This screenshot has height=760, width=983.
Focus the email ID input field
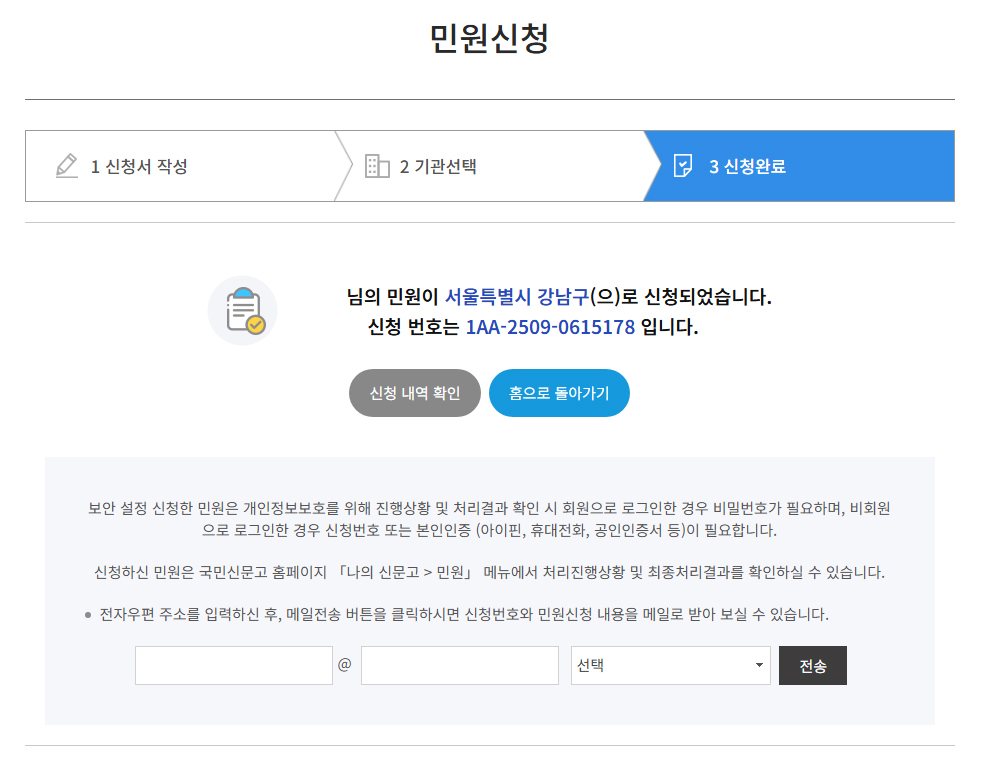pos(234,665)
